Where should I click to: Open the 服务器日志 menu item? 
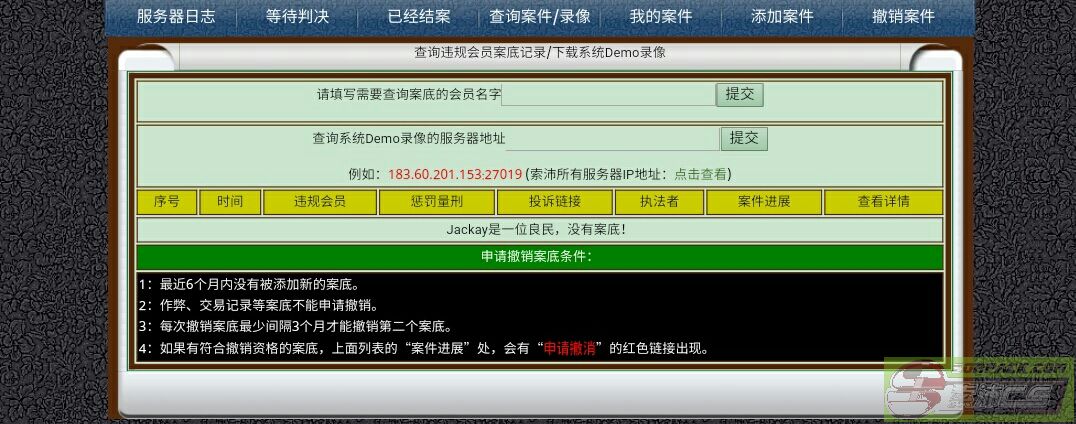click(175, 17)
